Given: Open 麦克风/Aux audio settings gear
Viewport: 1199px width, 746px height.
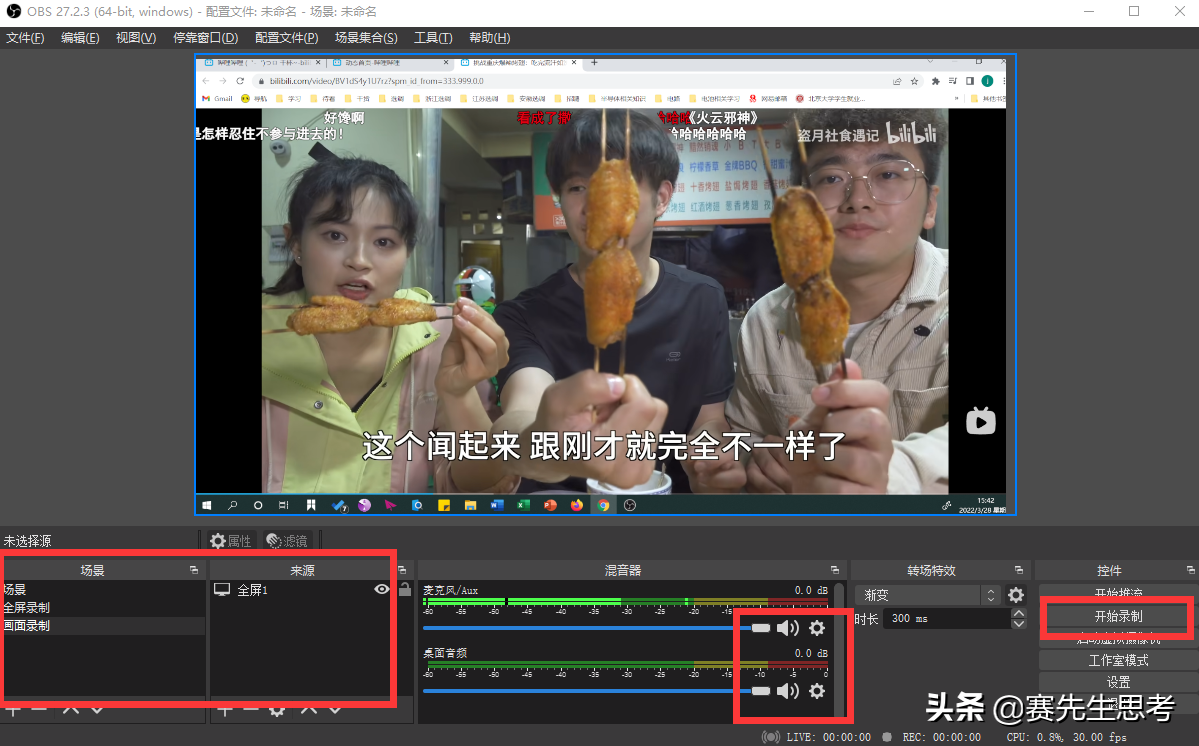Looking at the screenshot, I should click(817, 628).
